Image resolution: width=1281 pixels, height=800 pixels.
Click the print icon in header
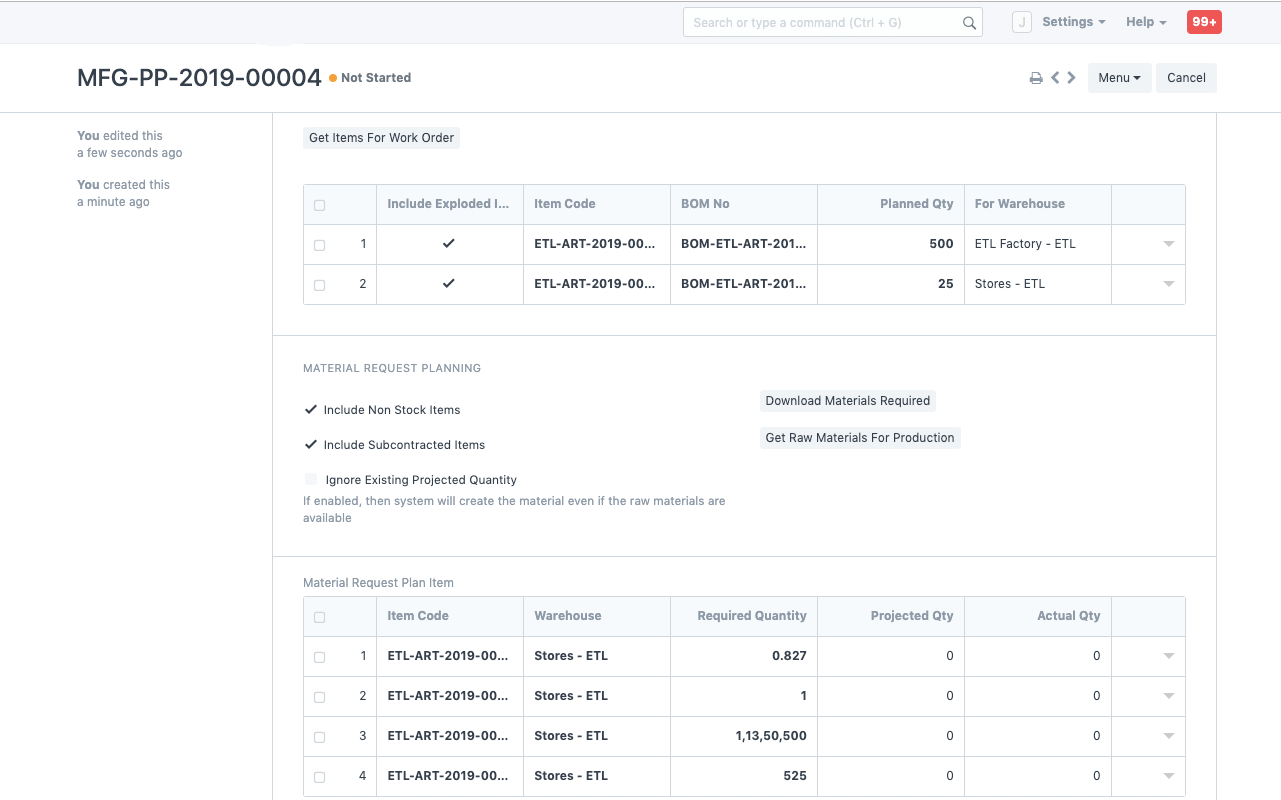(1036, 78)
